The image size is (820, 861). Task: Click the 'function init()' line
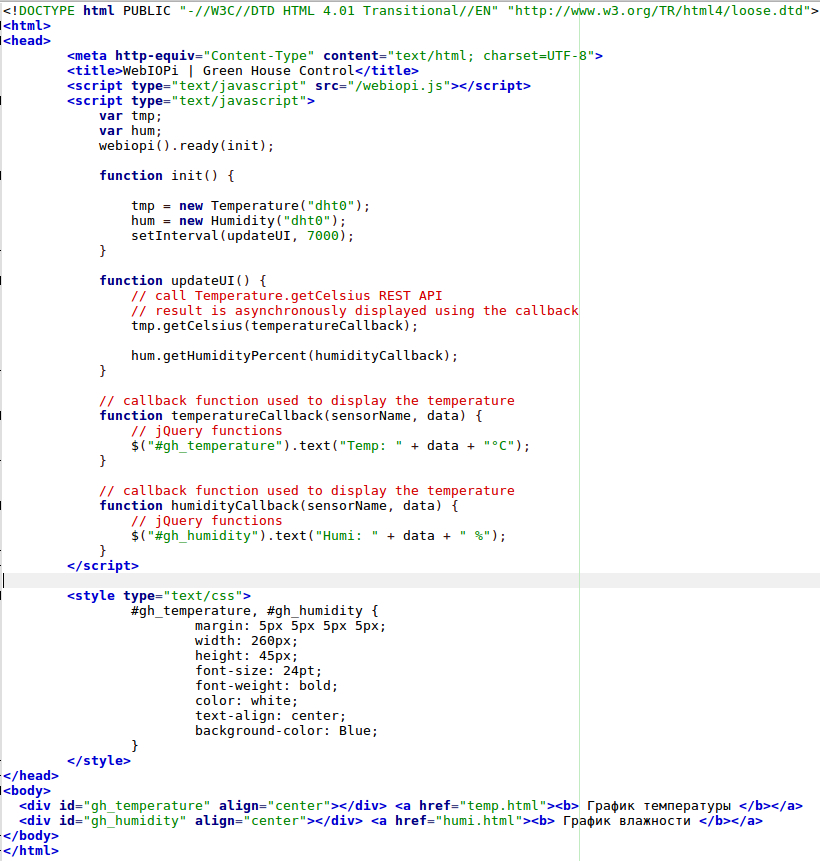click(x=167, y=176)
